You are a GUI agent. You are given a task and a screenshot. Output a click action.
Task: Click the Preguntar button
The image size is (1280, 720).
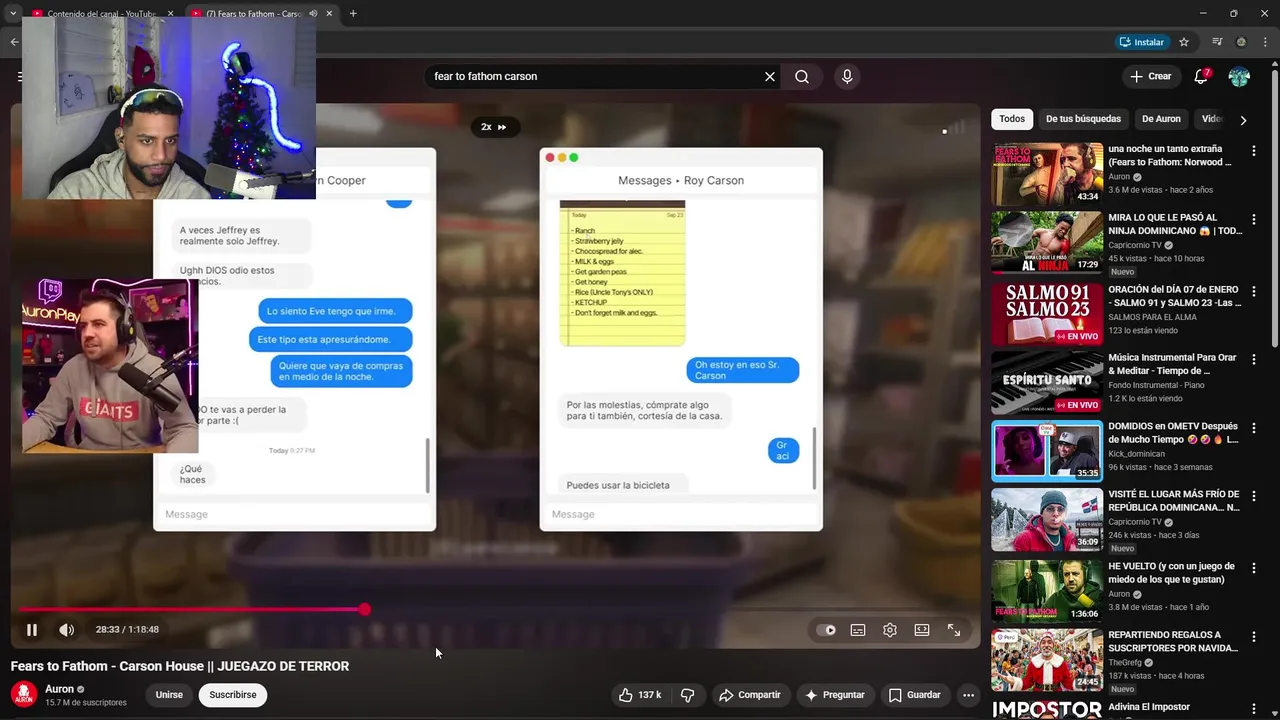point(835,695)
